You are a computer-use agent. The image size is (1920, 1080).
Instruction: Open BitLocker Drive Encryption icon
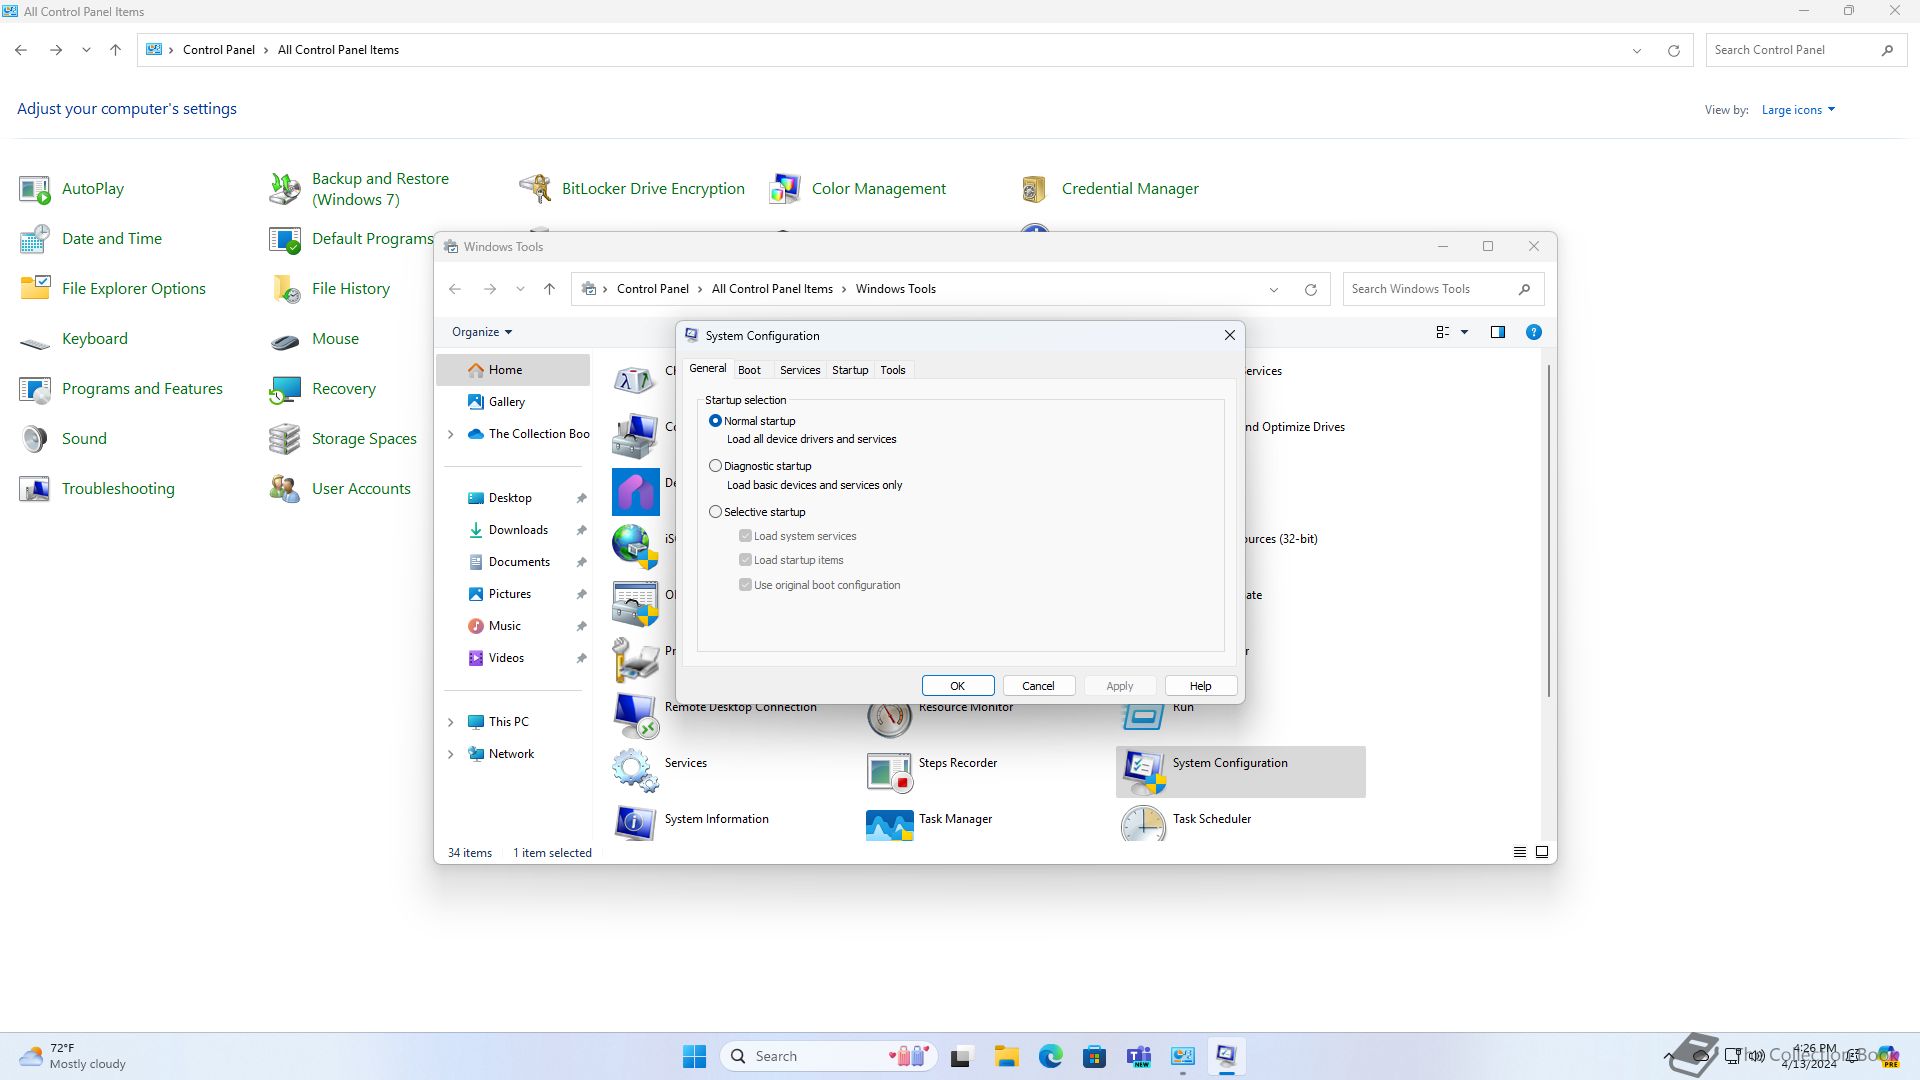(x=535, y=189)
